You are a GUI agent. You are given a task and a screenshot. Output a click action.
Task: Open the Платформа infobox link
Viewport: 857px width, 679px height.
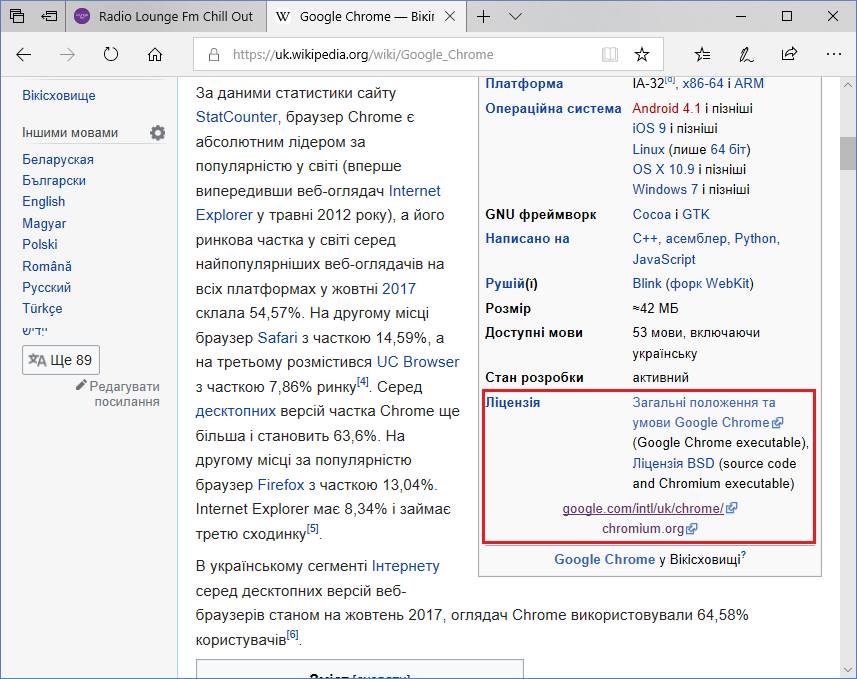524,84
